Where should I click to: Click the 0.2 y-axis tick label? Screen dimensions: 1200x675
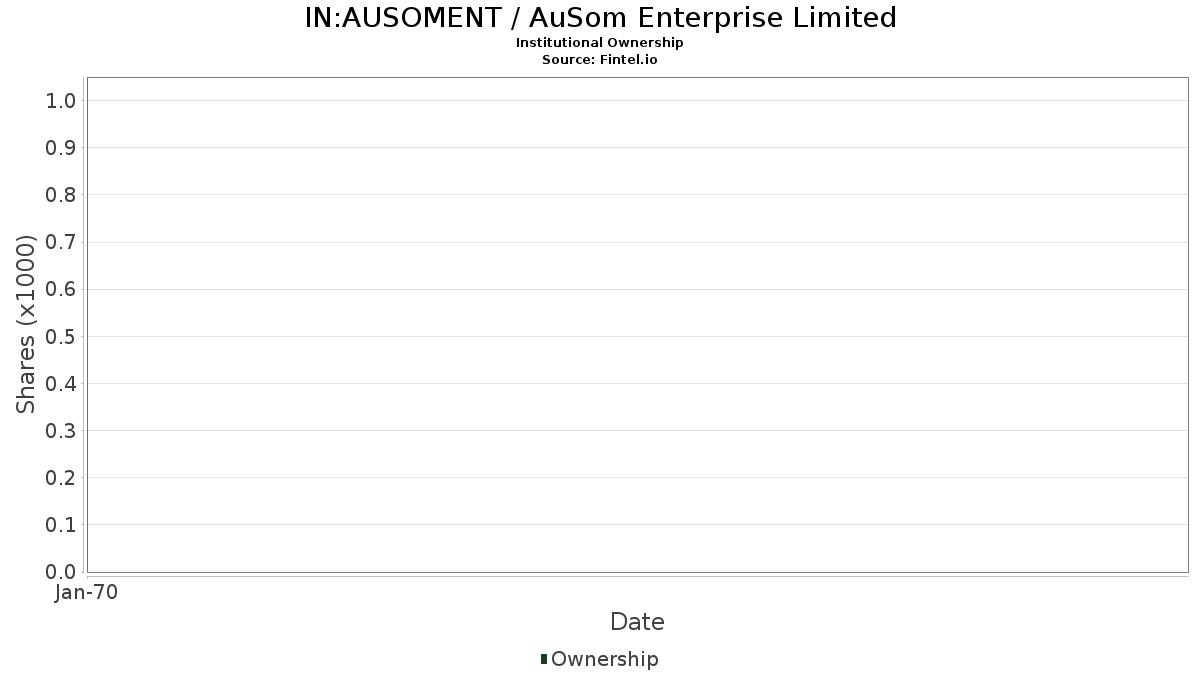61,478
